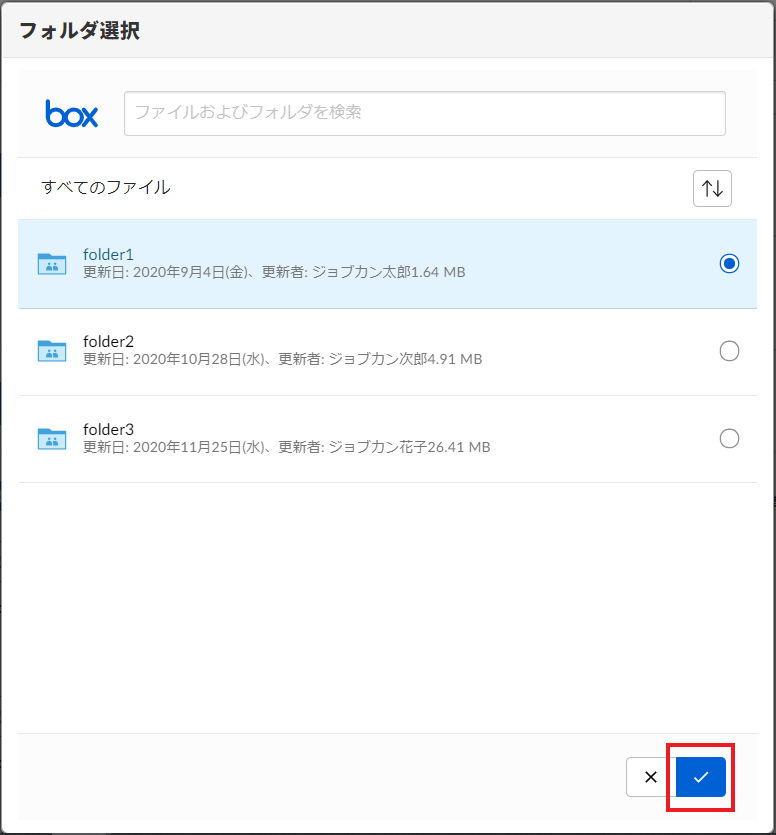Viewport: 776px width, 835px height.
Task: Click the すべてのファイル breadcrumb
Action: pyautogui.click(x=106, y=187)
